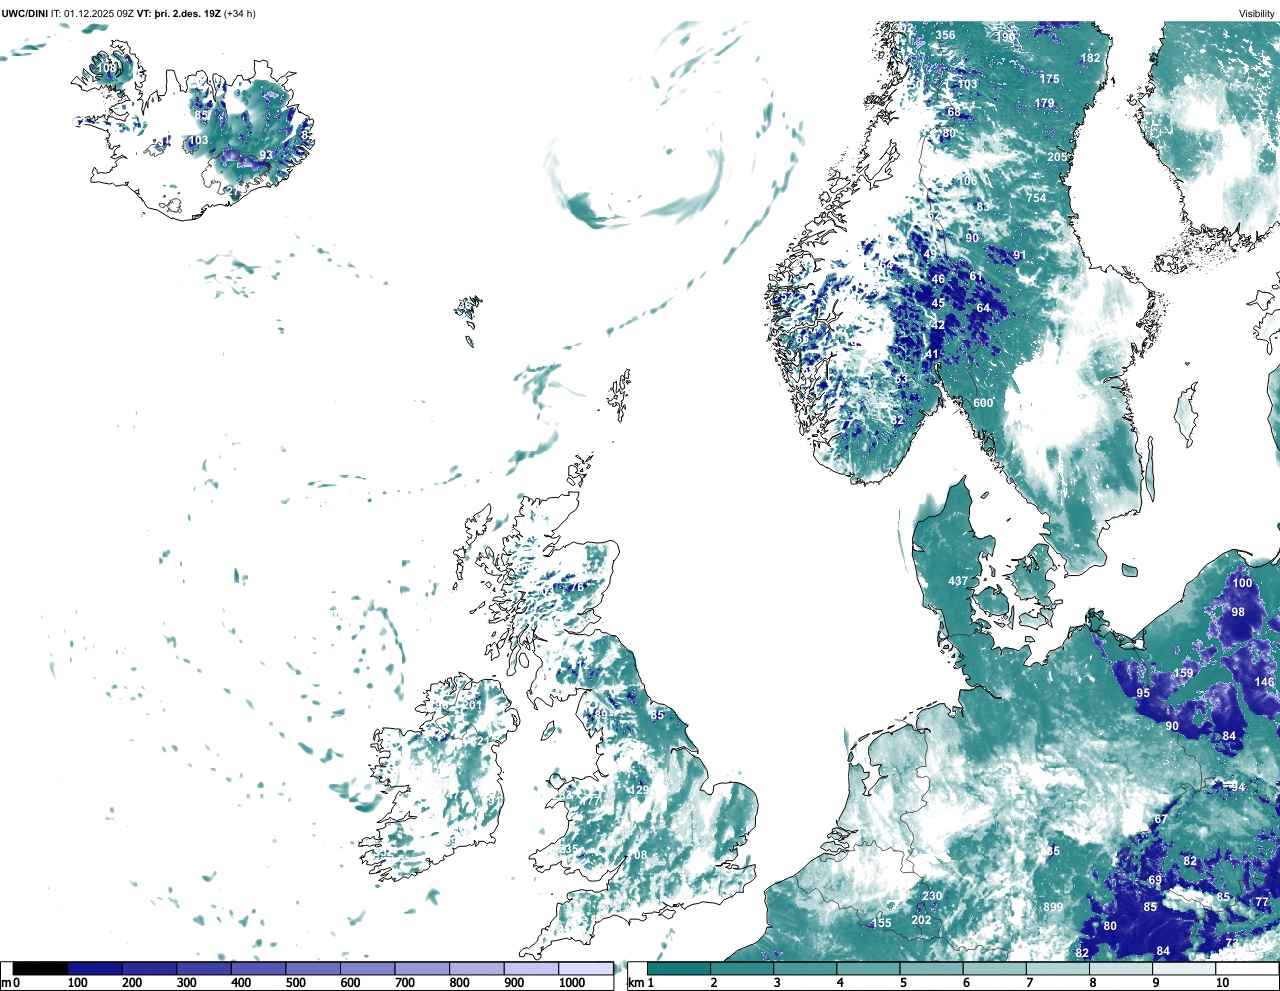The width and height of the screenshot is (1280, 991).
Task: Click visibility value '76' in Scotland
Action: (x=576, y=587)
